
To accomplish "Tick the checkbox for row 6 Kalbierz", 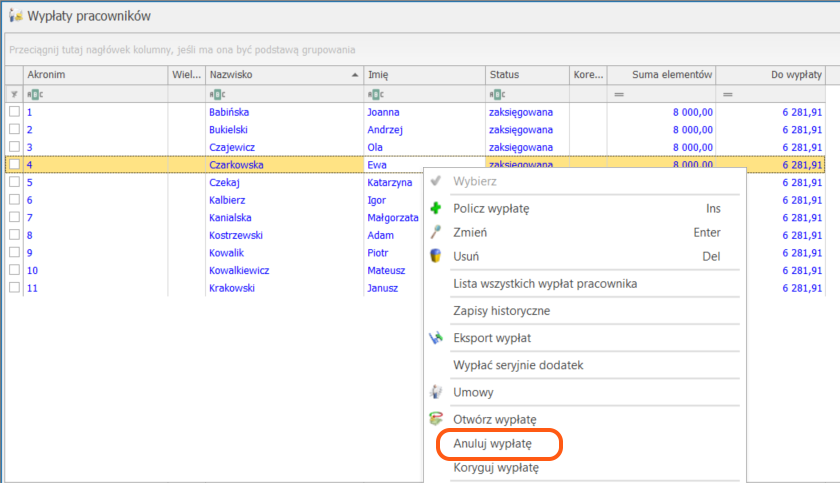I will (x=14, y=199).
